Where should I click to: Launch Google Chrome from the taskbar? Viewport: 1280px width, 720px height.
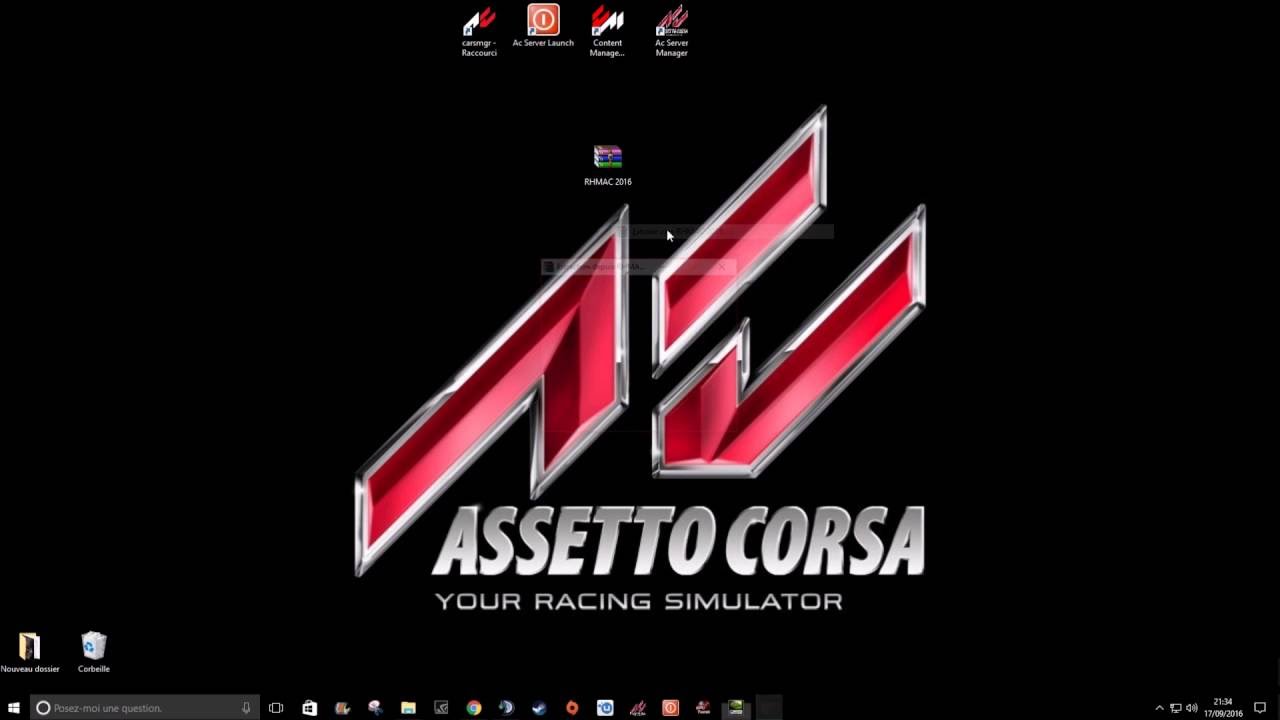[x=474, y=708]
